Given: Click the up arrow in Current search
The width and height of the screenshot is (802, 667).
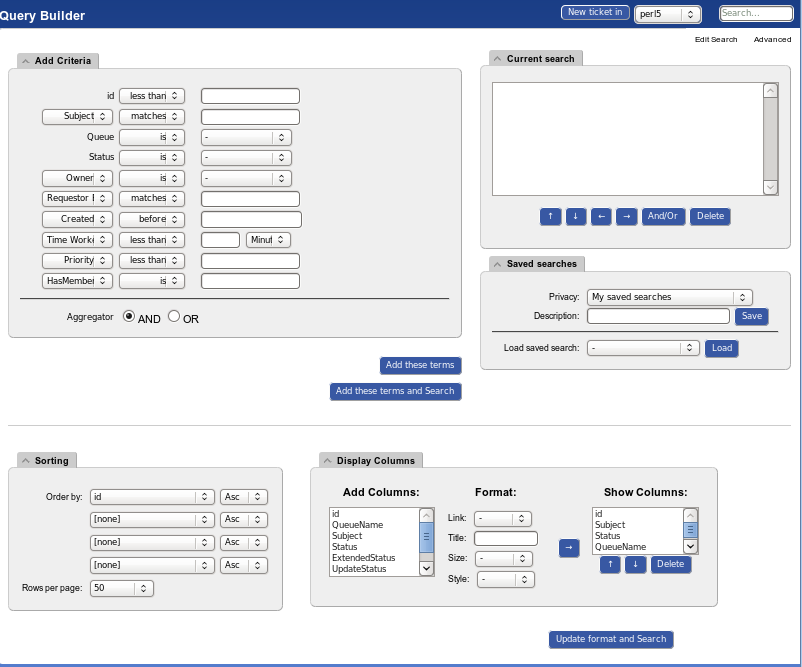Looking at the screenshot, I should tap(550, 216).
